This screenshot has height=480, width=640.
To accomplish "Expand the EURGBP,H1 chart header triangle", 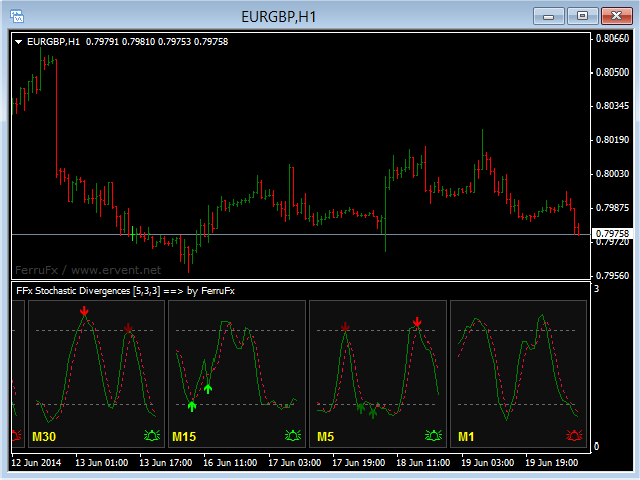I will tap(18, 42).
